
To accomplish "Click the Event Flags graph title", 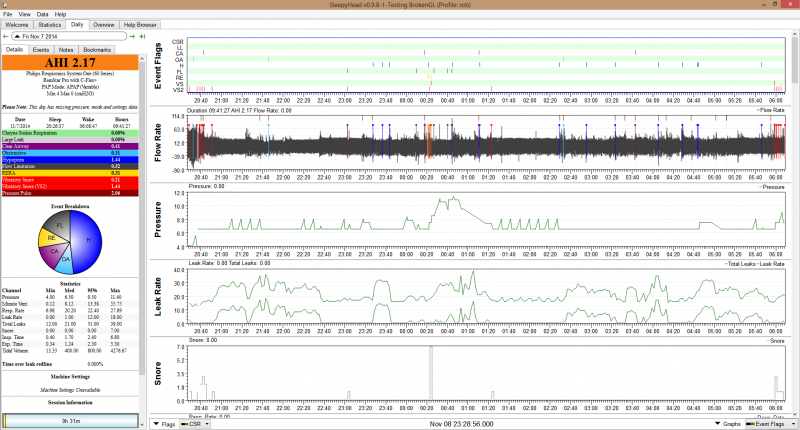I will coord(157,66).
